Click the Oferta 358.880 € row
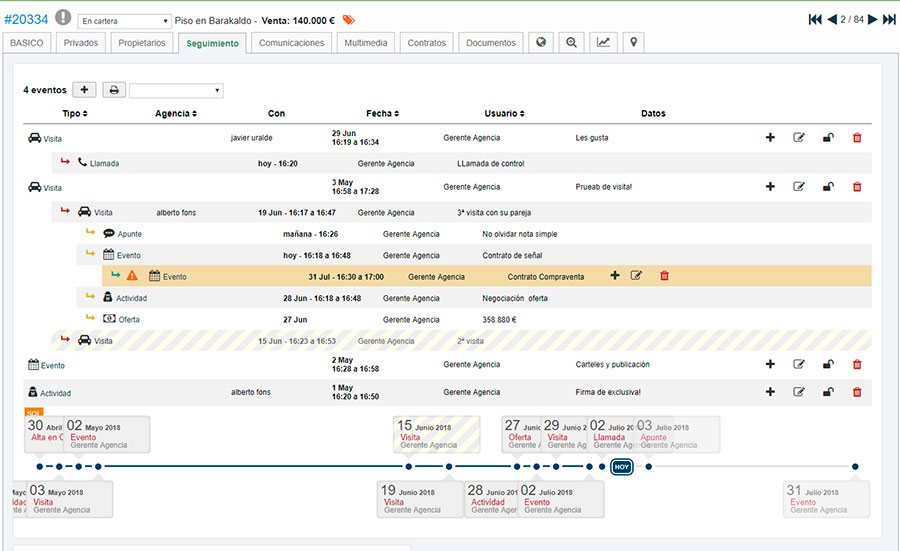The width and height of the screenshot is (900, 551). (474, 319)
